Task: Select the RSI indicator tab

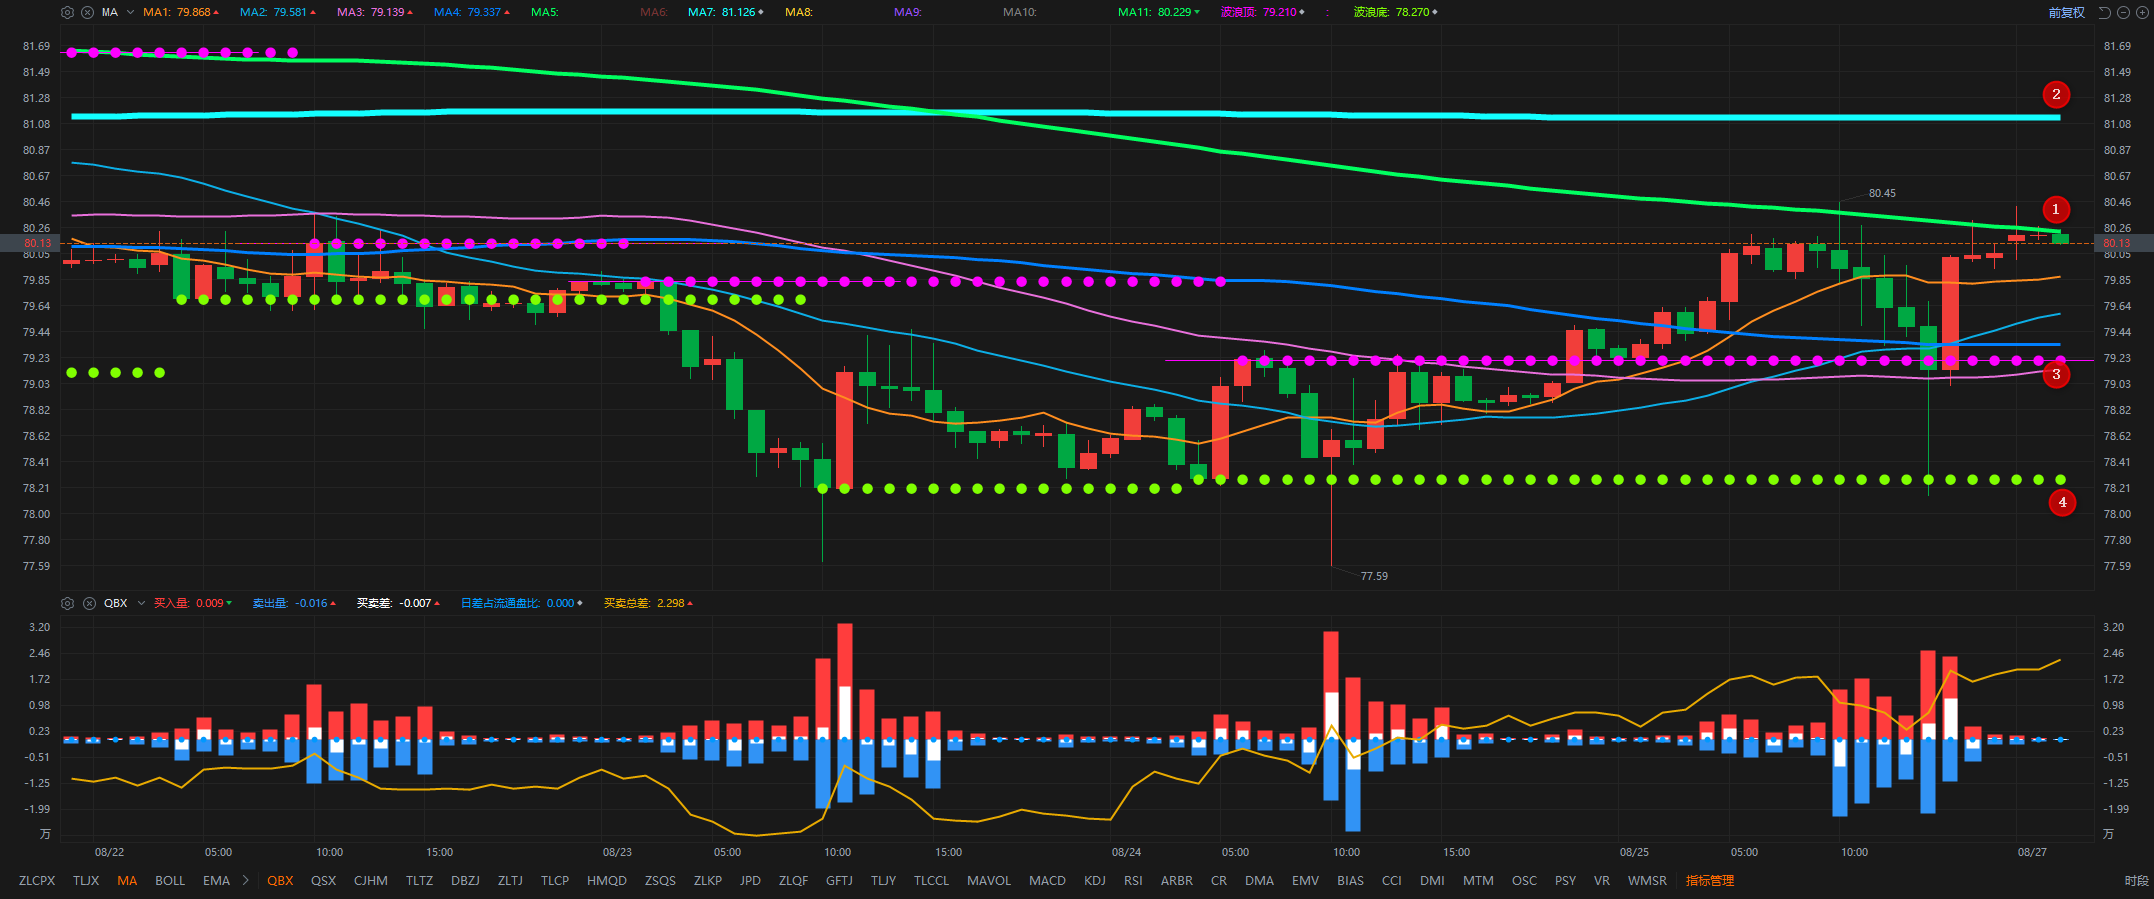Action: click(x=1133, y=880)
